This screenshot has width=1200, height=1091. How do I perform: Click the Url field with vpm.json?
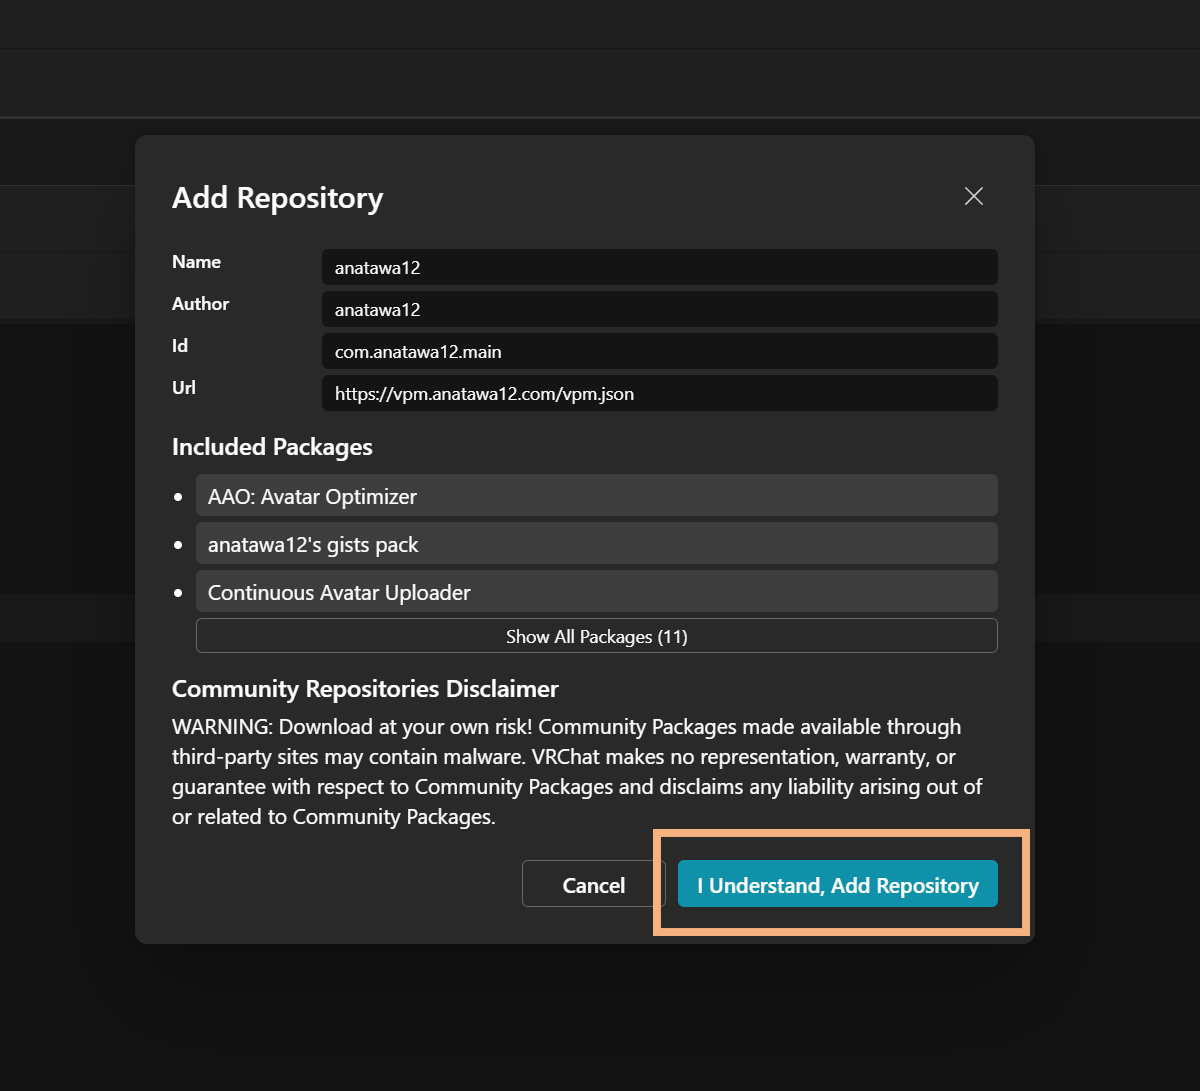click(660, 393)
